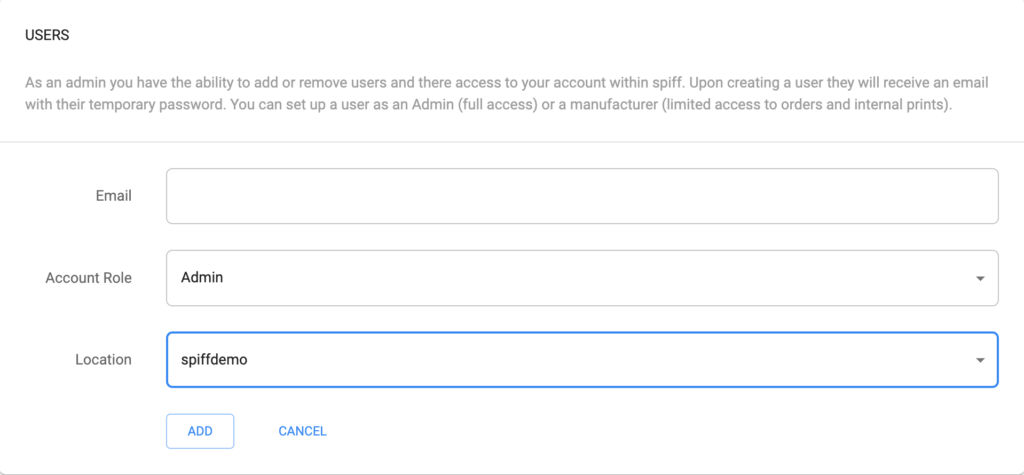1024x475 pixels.
Task: Click the Location label text
Action: pyautogui.click(x=103, y=359)
